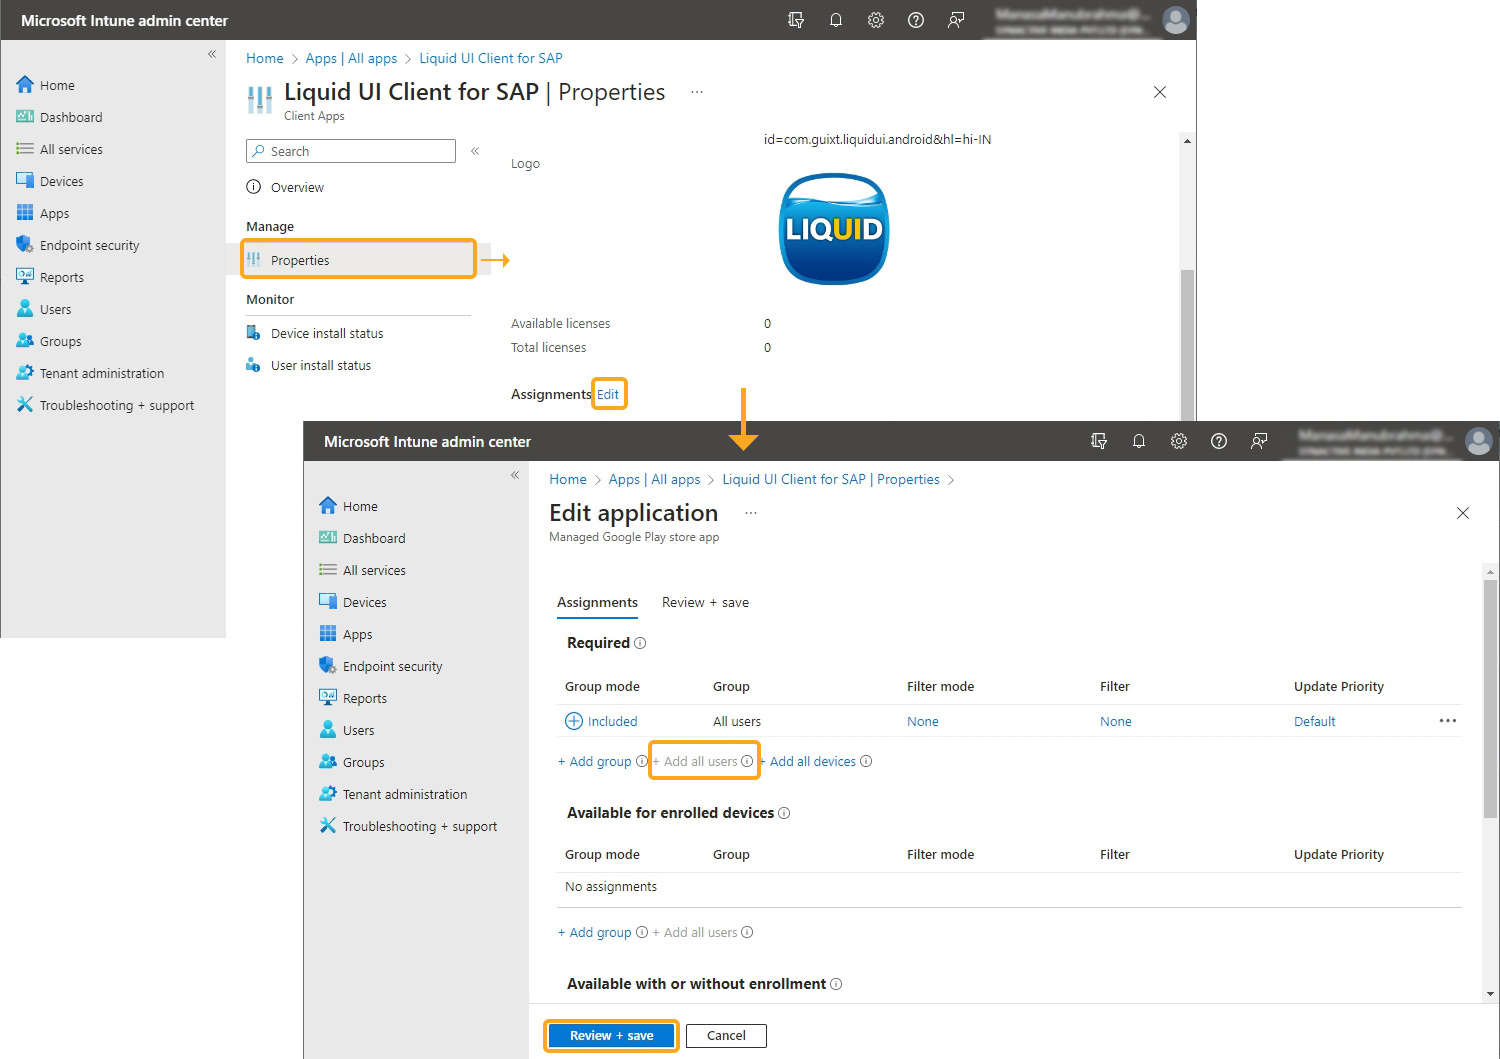Click the Cancel button
This screenshot has height=1059, width=1500.
(x=726, y=1035)
